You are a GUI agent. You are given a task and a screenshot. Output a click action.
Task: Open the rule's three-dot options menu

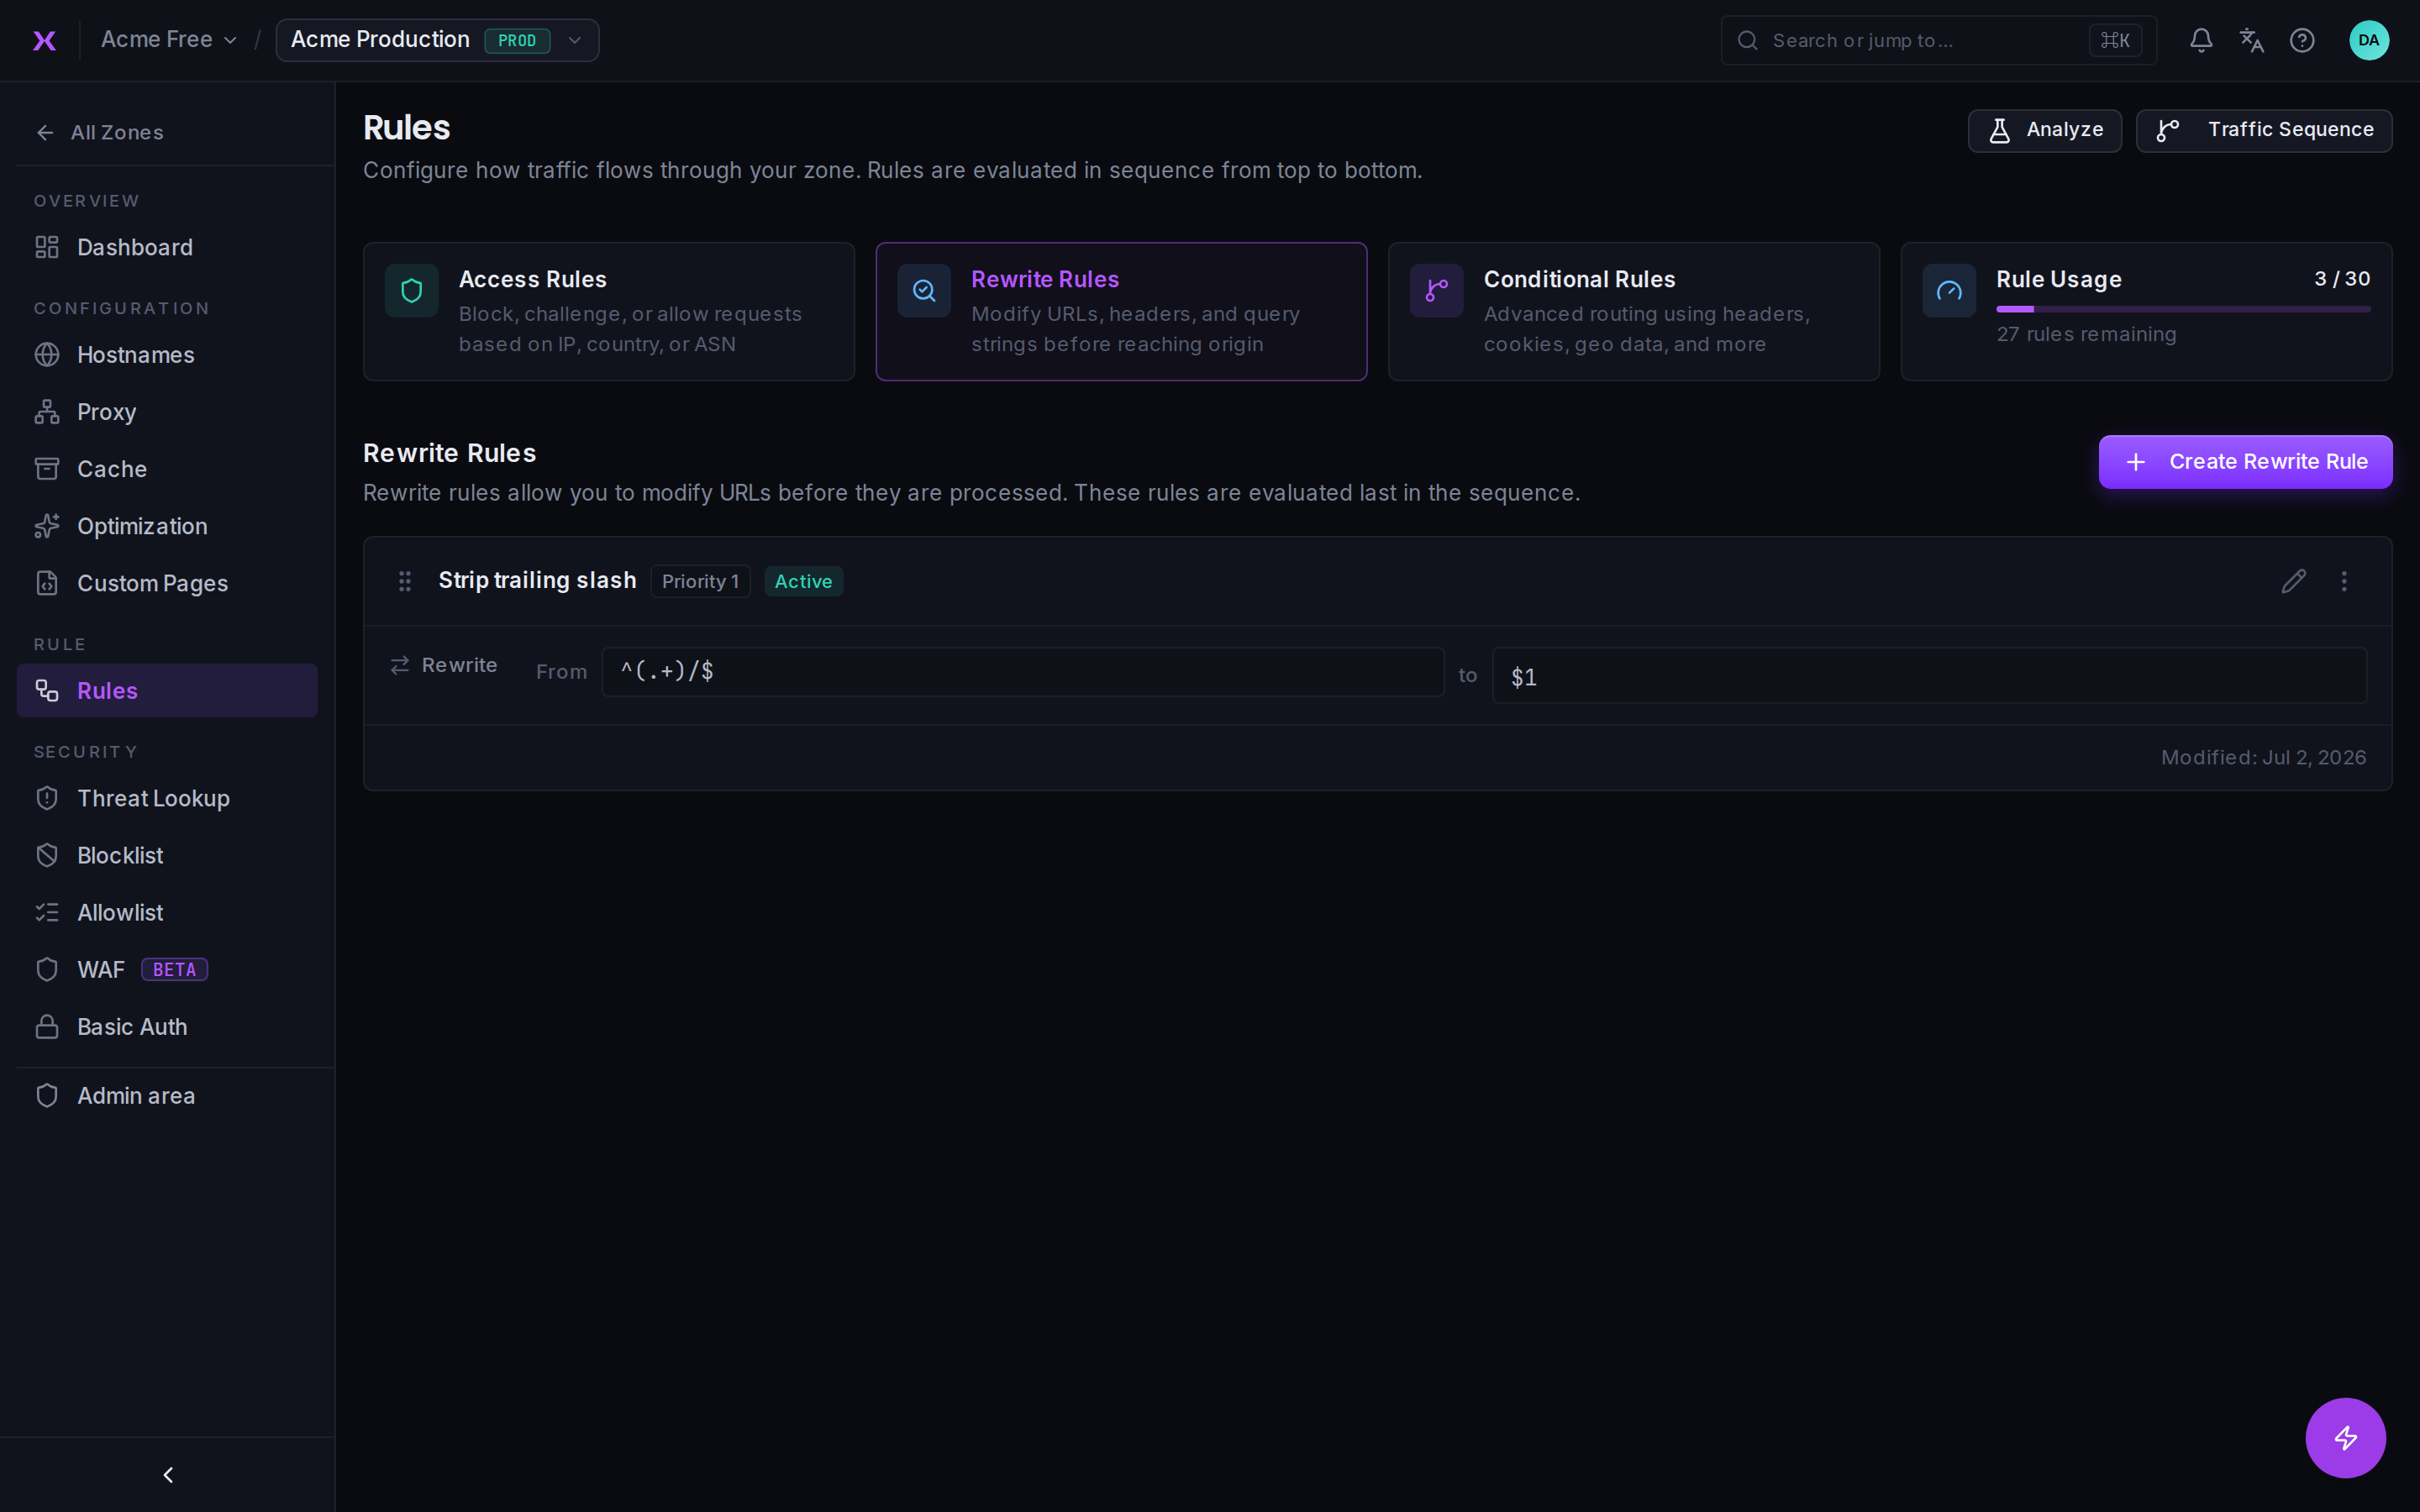2344,581
